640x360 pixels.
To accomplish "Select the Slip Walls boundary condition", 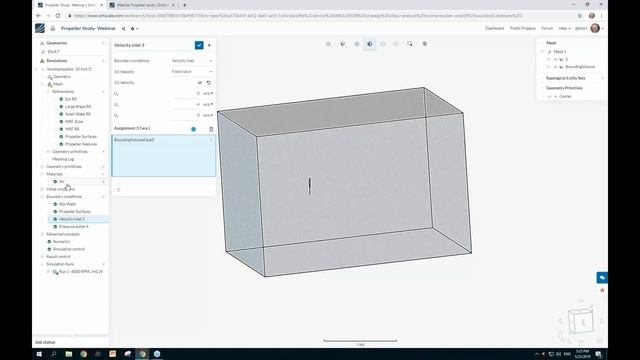I will point(67,204).
